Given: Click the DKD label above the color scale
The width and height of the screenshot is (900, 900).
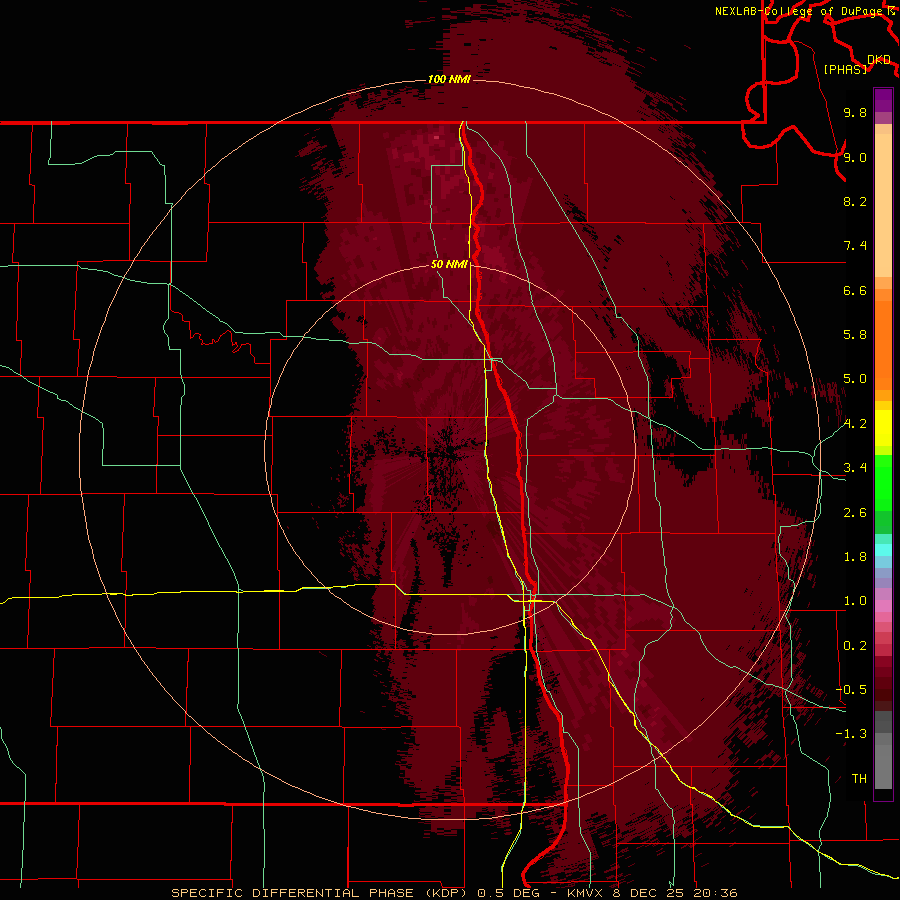Looking at the screenshot, I should point(879,60).
